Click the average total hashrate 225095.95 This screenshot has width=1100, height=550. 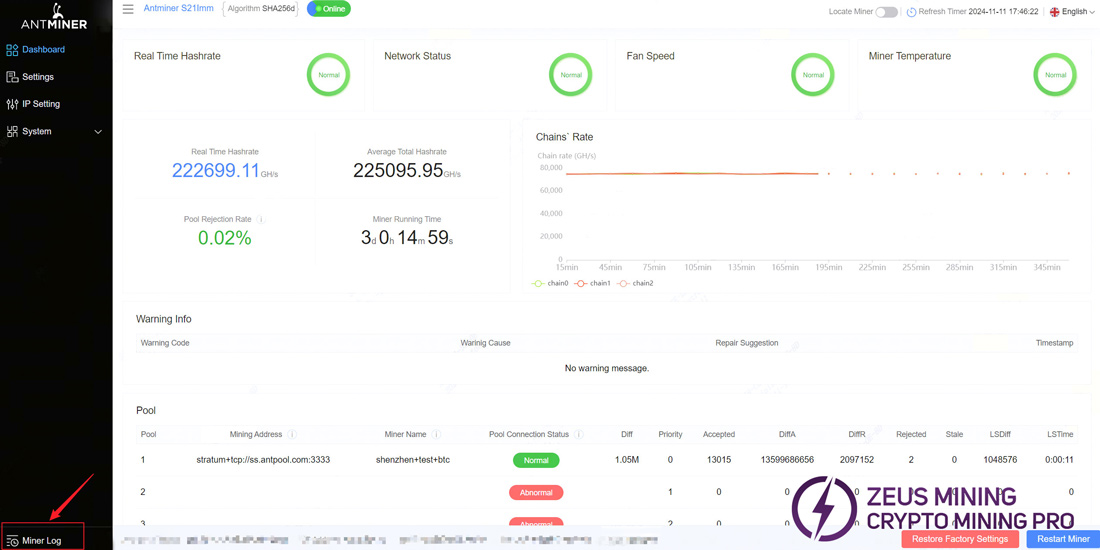click(398, 170)
